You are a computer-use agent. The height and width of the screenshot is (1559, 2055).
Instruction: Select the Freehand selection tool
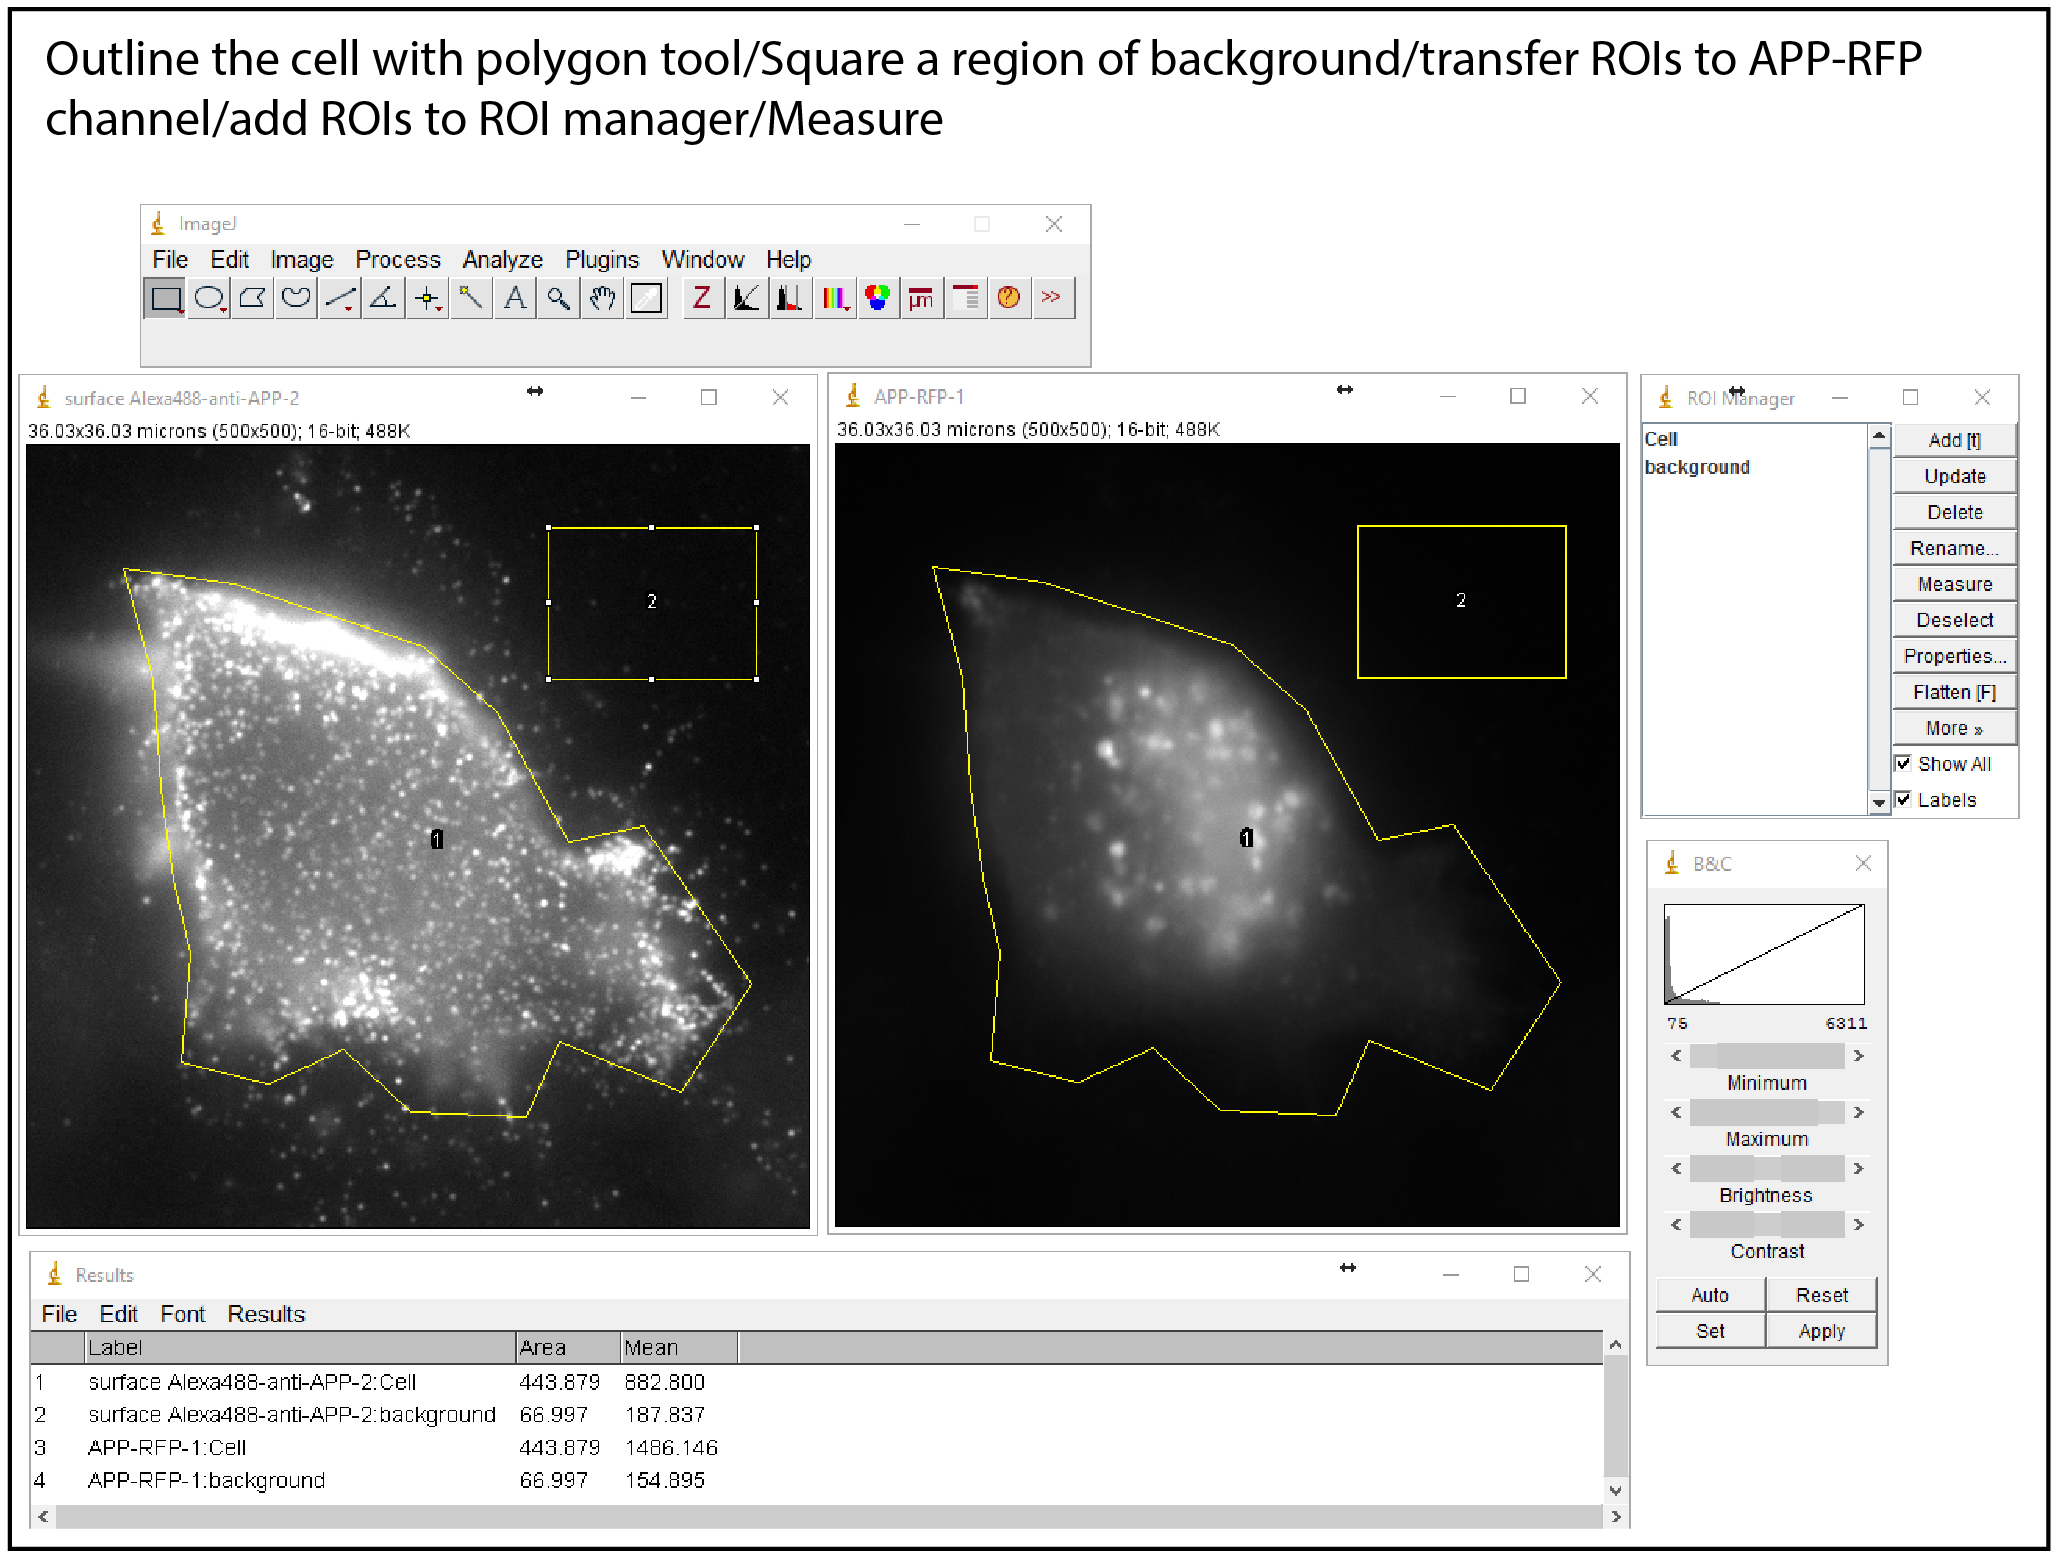[296, 298]
